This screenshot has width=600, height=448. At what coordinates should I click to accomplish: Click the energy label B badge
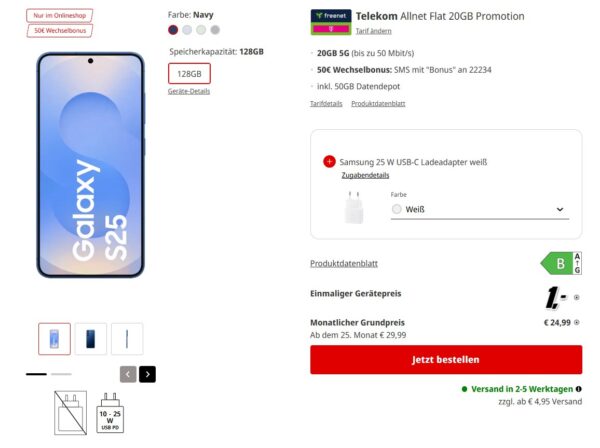point(561,263)
